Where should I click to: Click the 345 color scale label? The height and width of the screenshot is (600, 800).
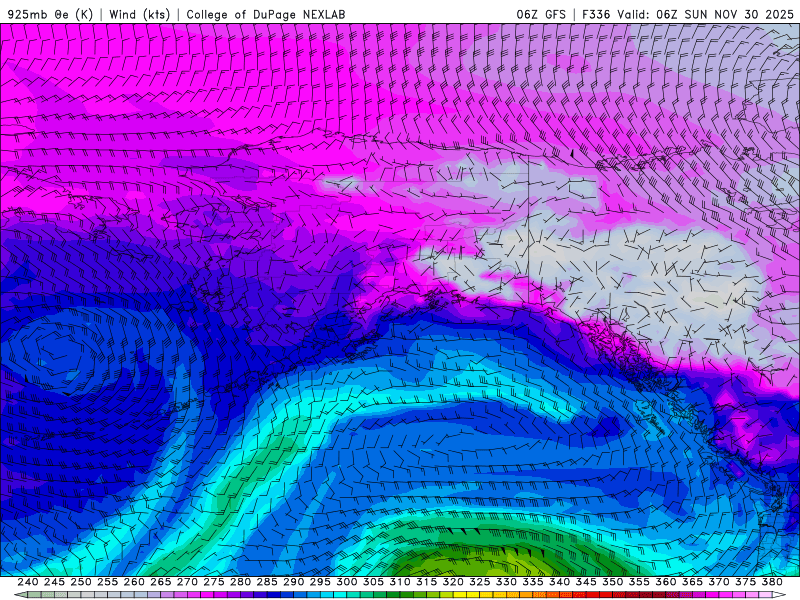pos(586,582)
